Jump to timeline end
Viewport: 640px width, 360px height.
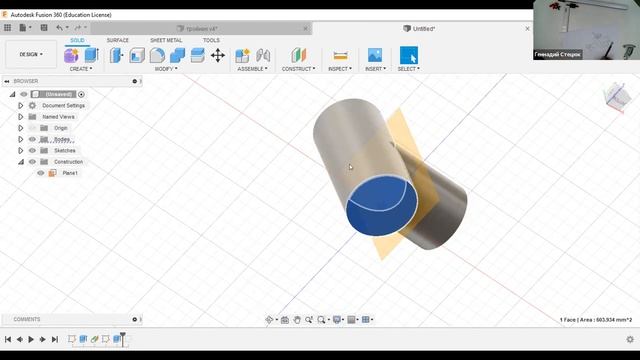pos(55,339)
